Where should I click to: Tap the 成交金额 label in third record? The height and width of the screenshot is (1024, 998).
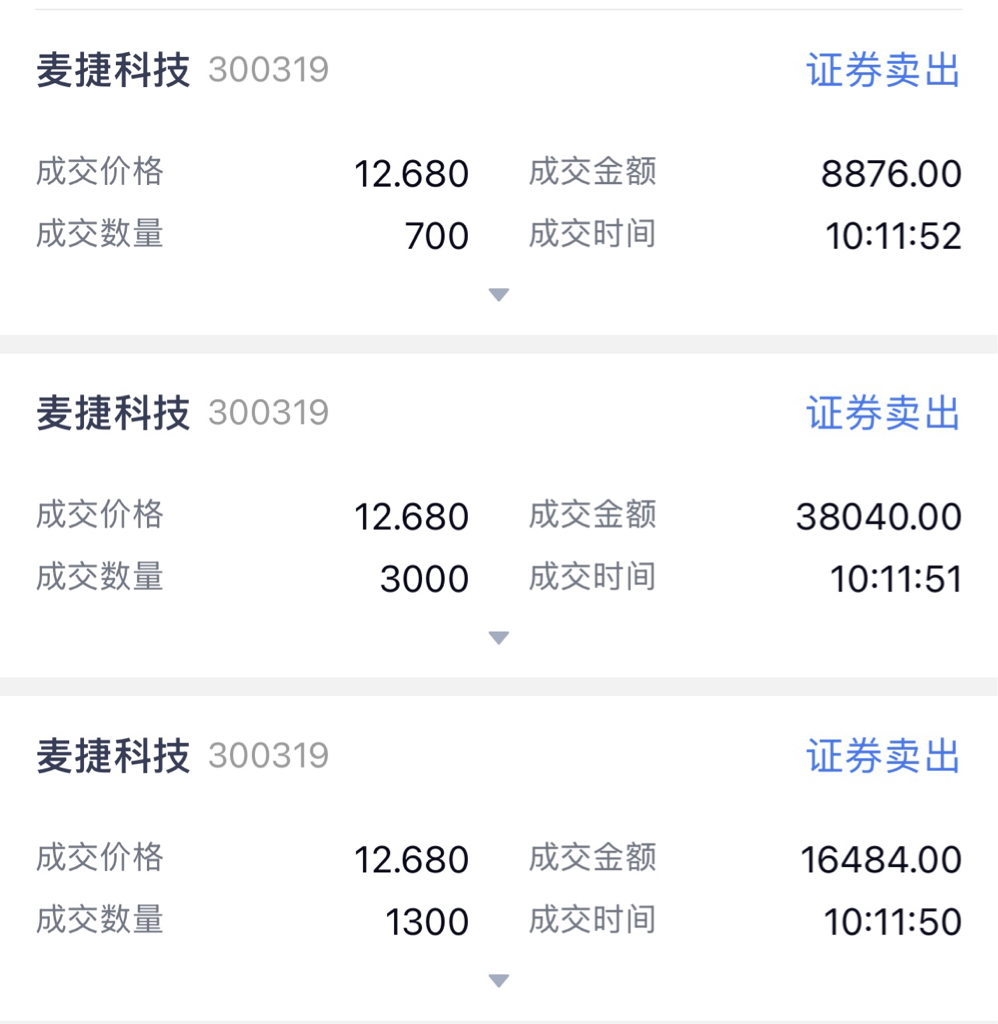(x=592, y=857)
